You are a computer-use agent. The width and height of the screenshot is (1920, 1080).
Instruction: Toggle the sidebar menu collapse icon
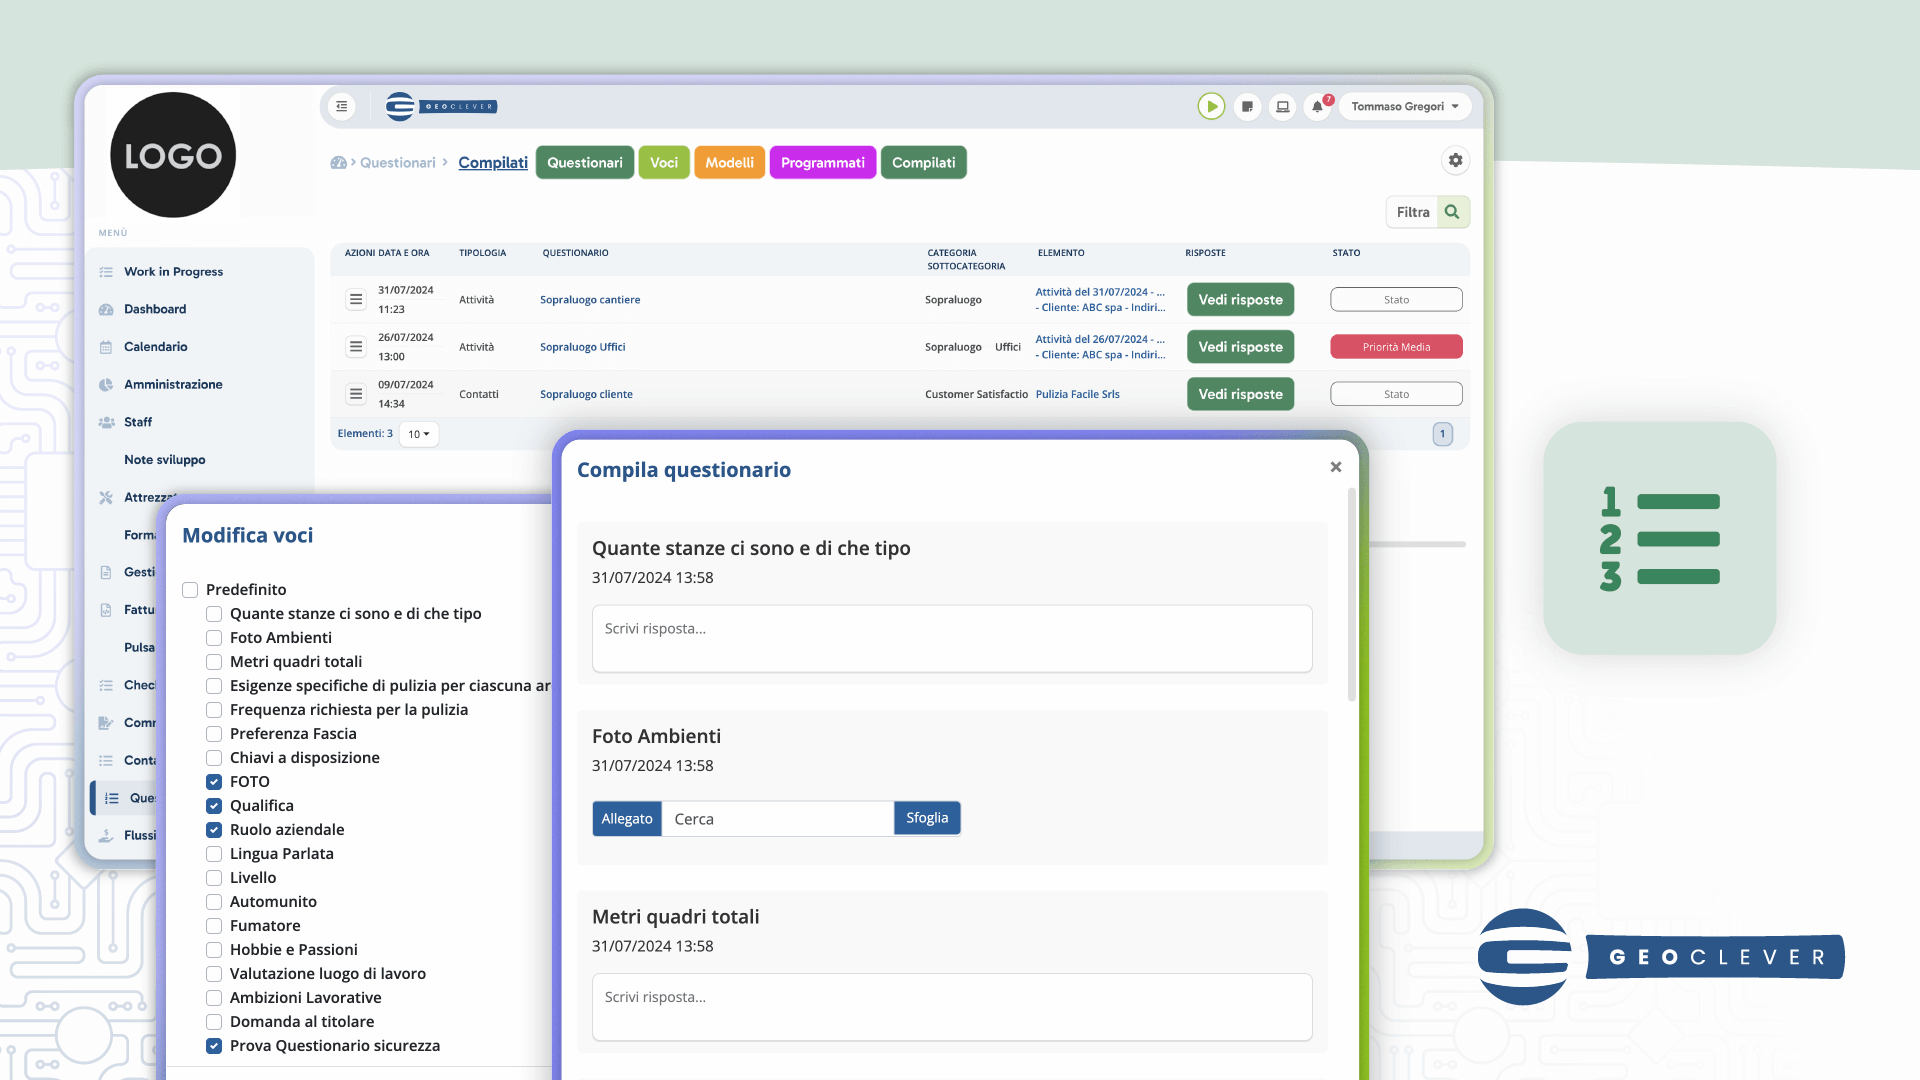pos(342,106)
